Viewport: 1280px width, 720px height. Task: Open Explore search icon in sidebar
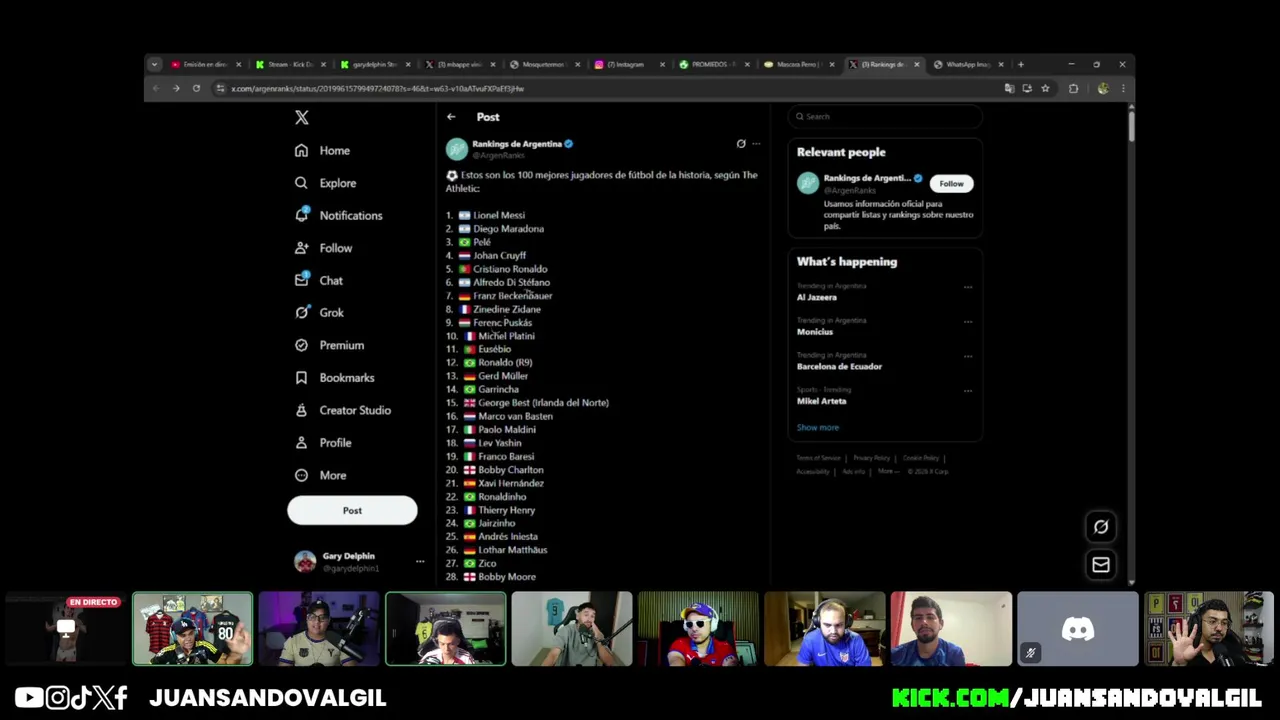[x=301, y=183]
